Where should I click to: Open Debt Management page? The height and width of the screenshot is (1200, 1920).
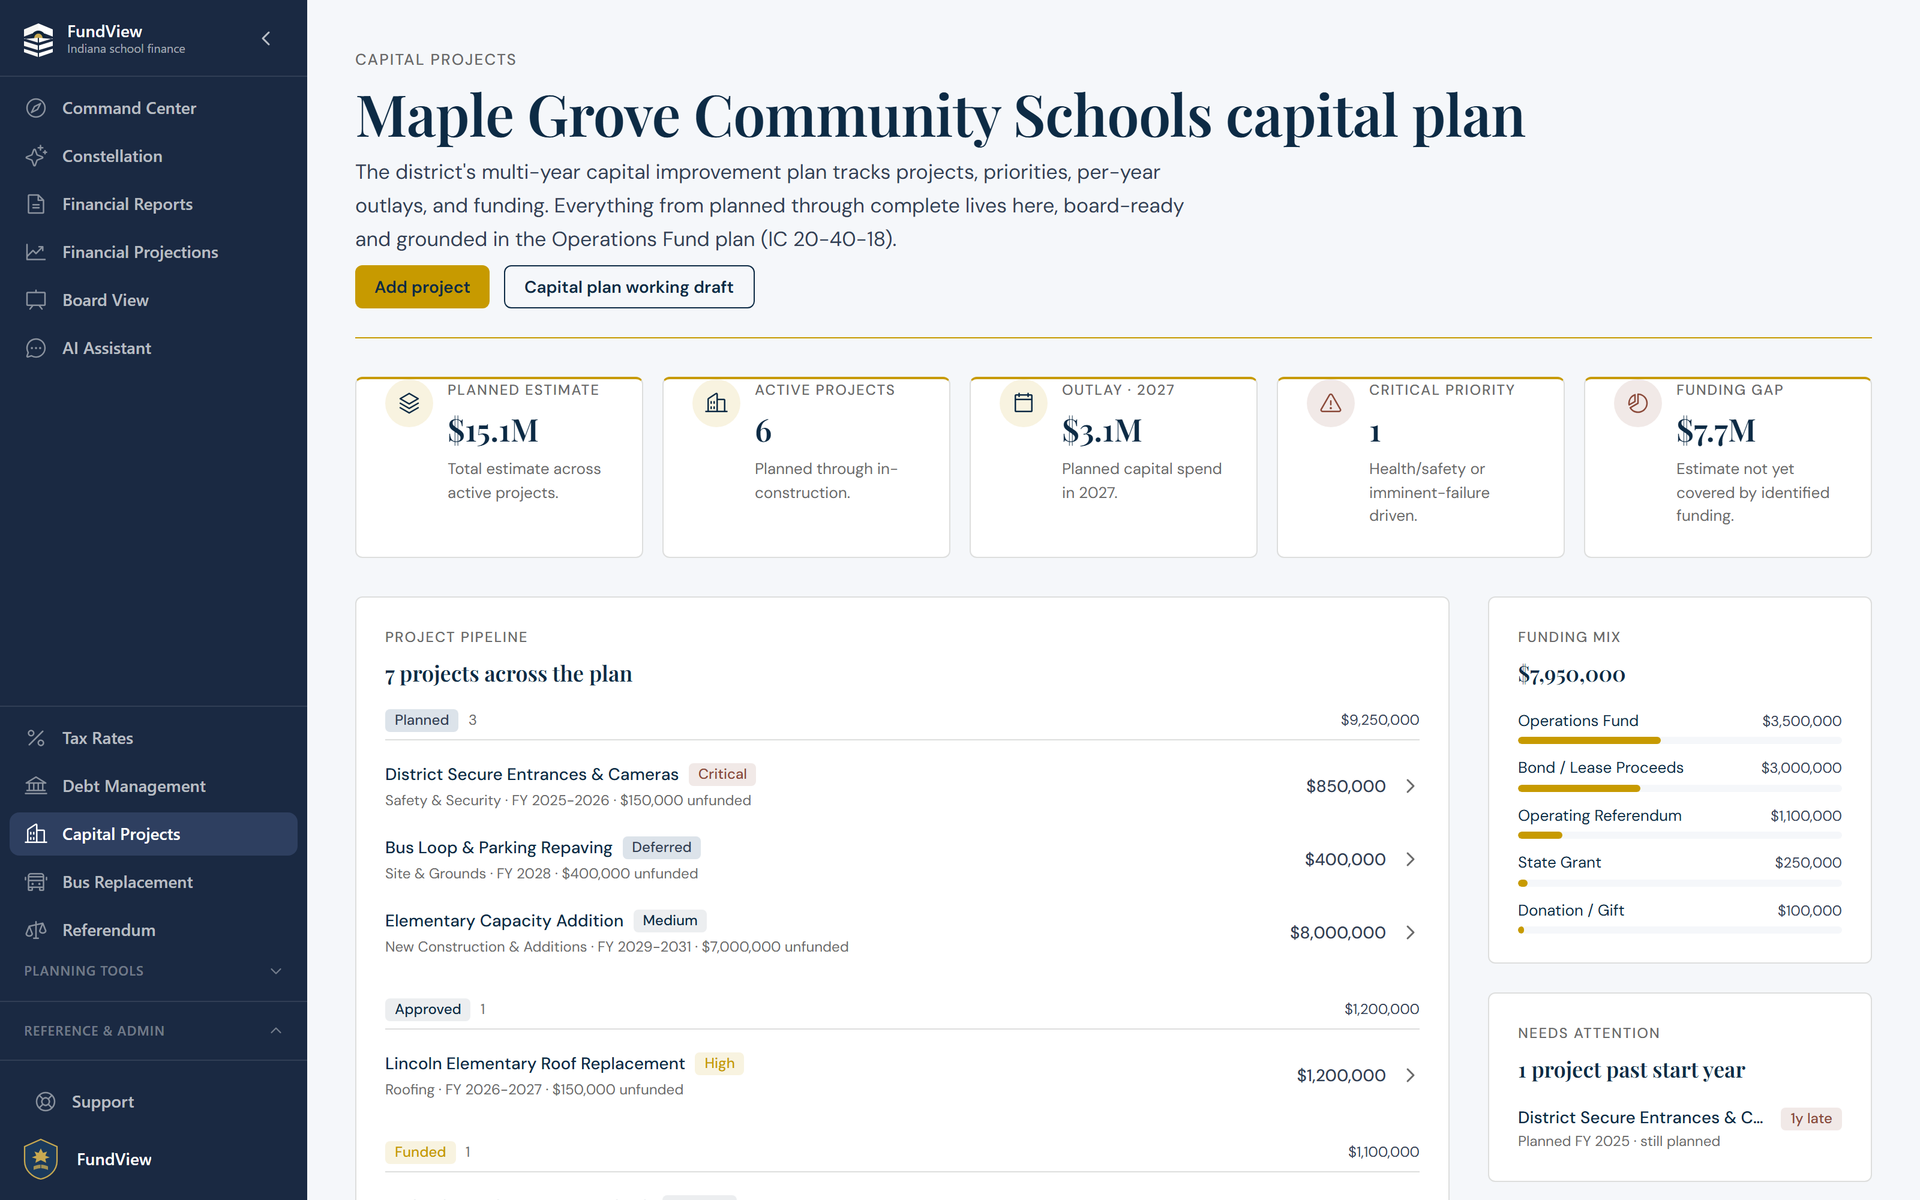(x=153, y=786)
